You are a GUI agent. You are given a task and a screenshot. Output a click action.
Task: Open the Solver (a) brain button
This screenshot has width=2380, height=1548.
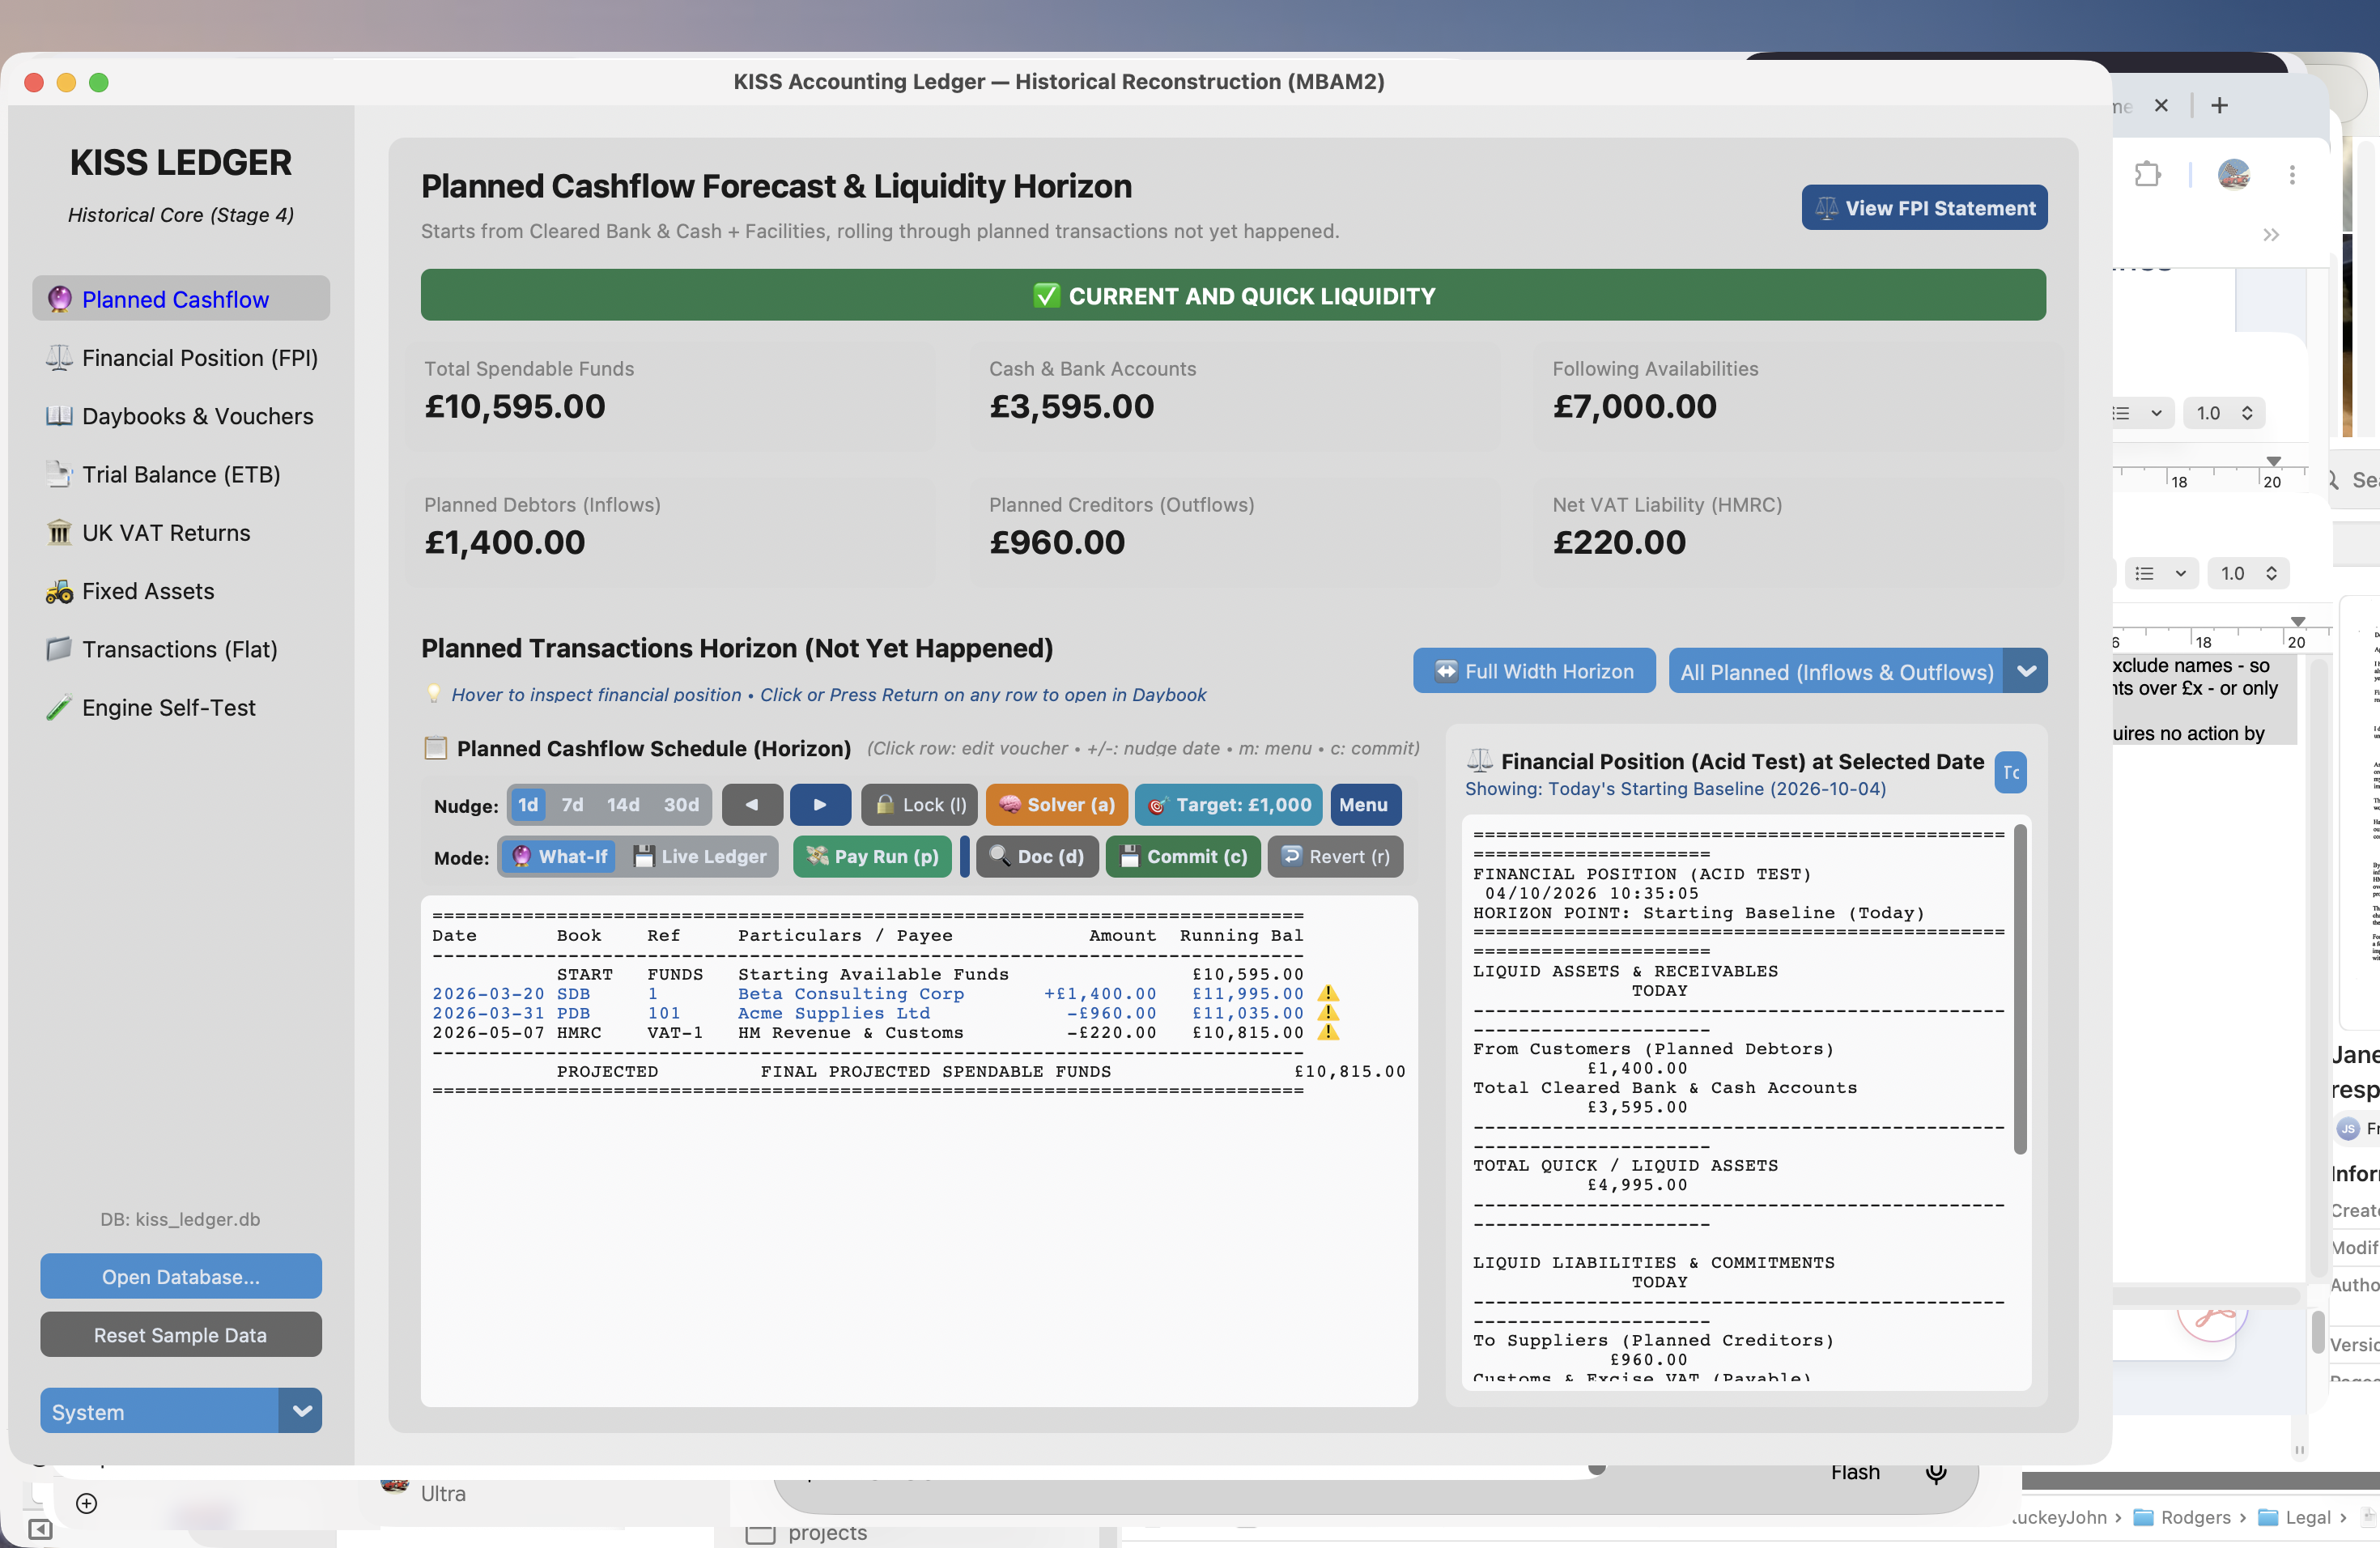tap(1056, 805)
